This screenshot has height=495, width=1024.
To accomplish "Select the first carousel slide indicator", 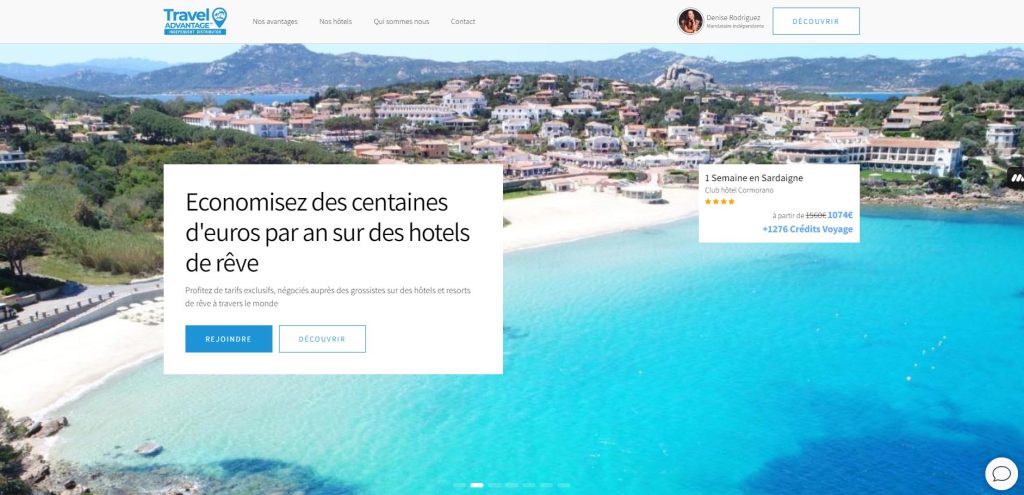I will point(459,485).
